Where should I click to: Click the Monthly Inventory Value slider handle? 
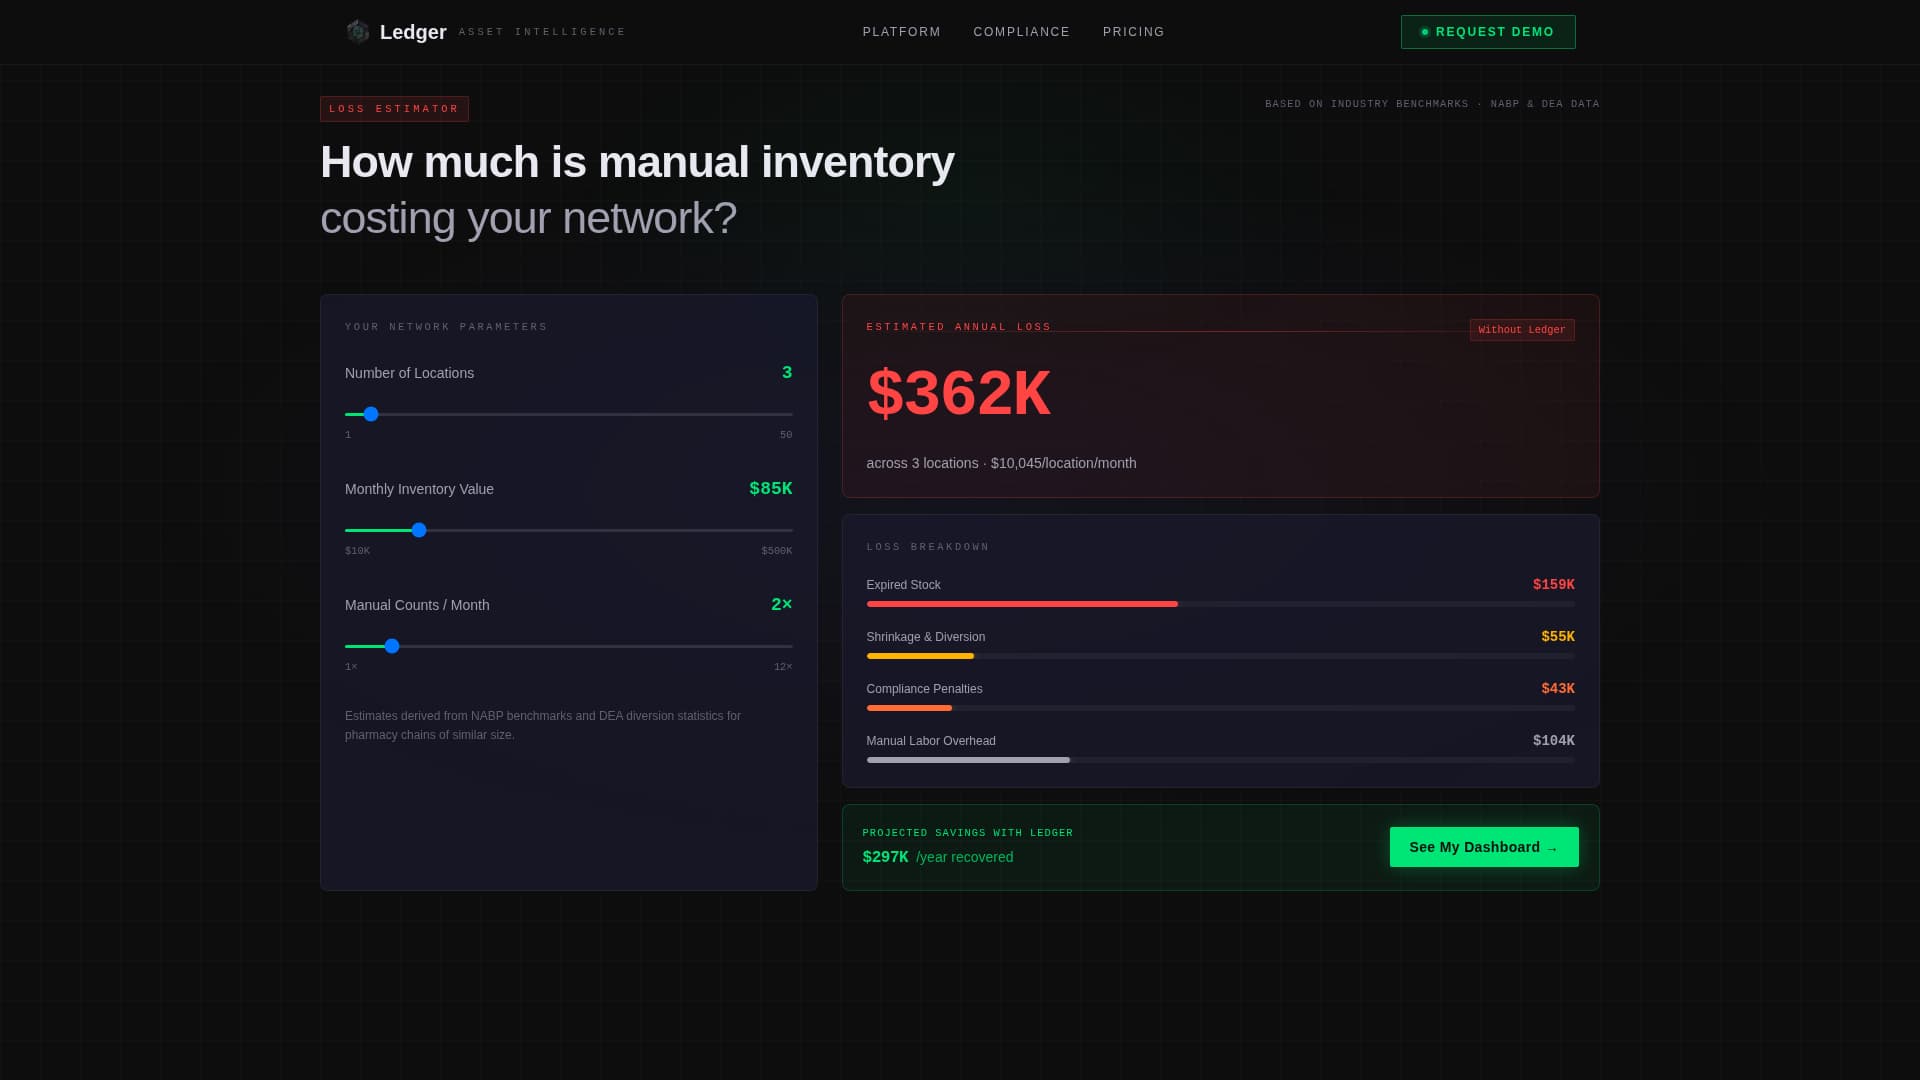pos(419,530)
